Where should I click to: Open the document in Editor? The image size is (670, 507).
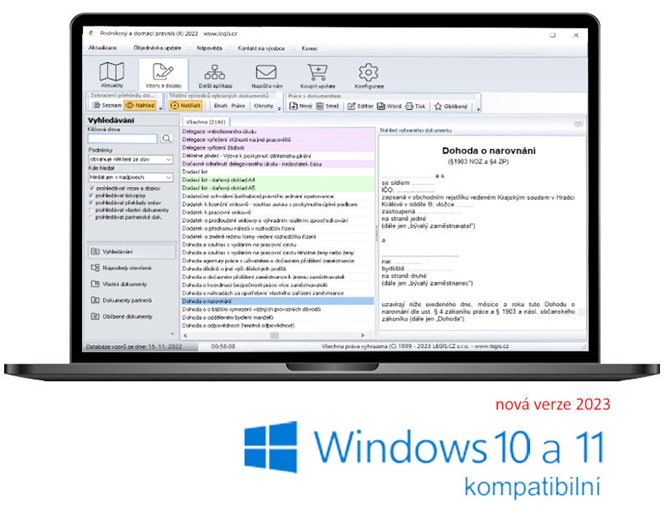click(x=360, y=106)
